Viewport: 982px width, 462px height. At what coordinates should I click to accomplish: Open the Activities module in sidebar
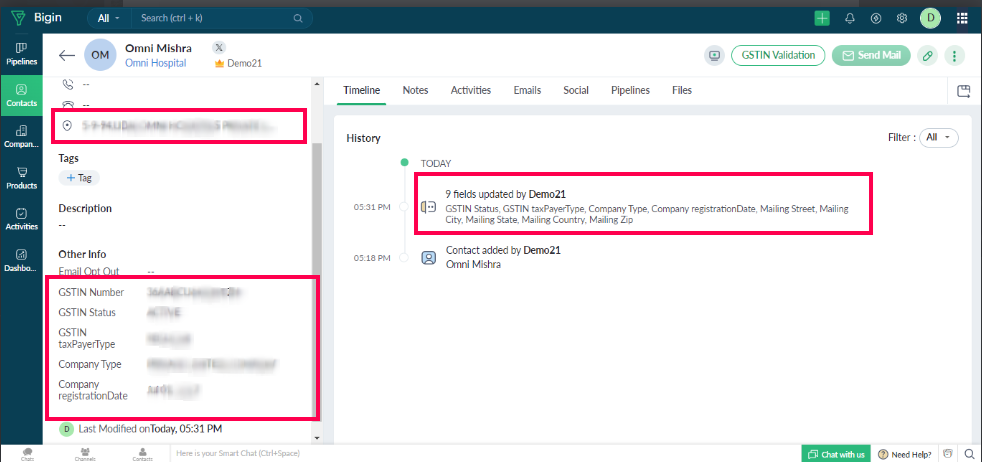[x=21, y=219]
